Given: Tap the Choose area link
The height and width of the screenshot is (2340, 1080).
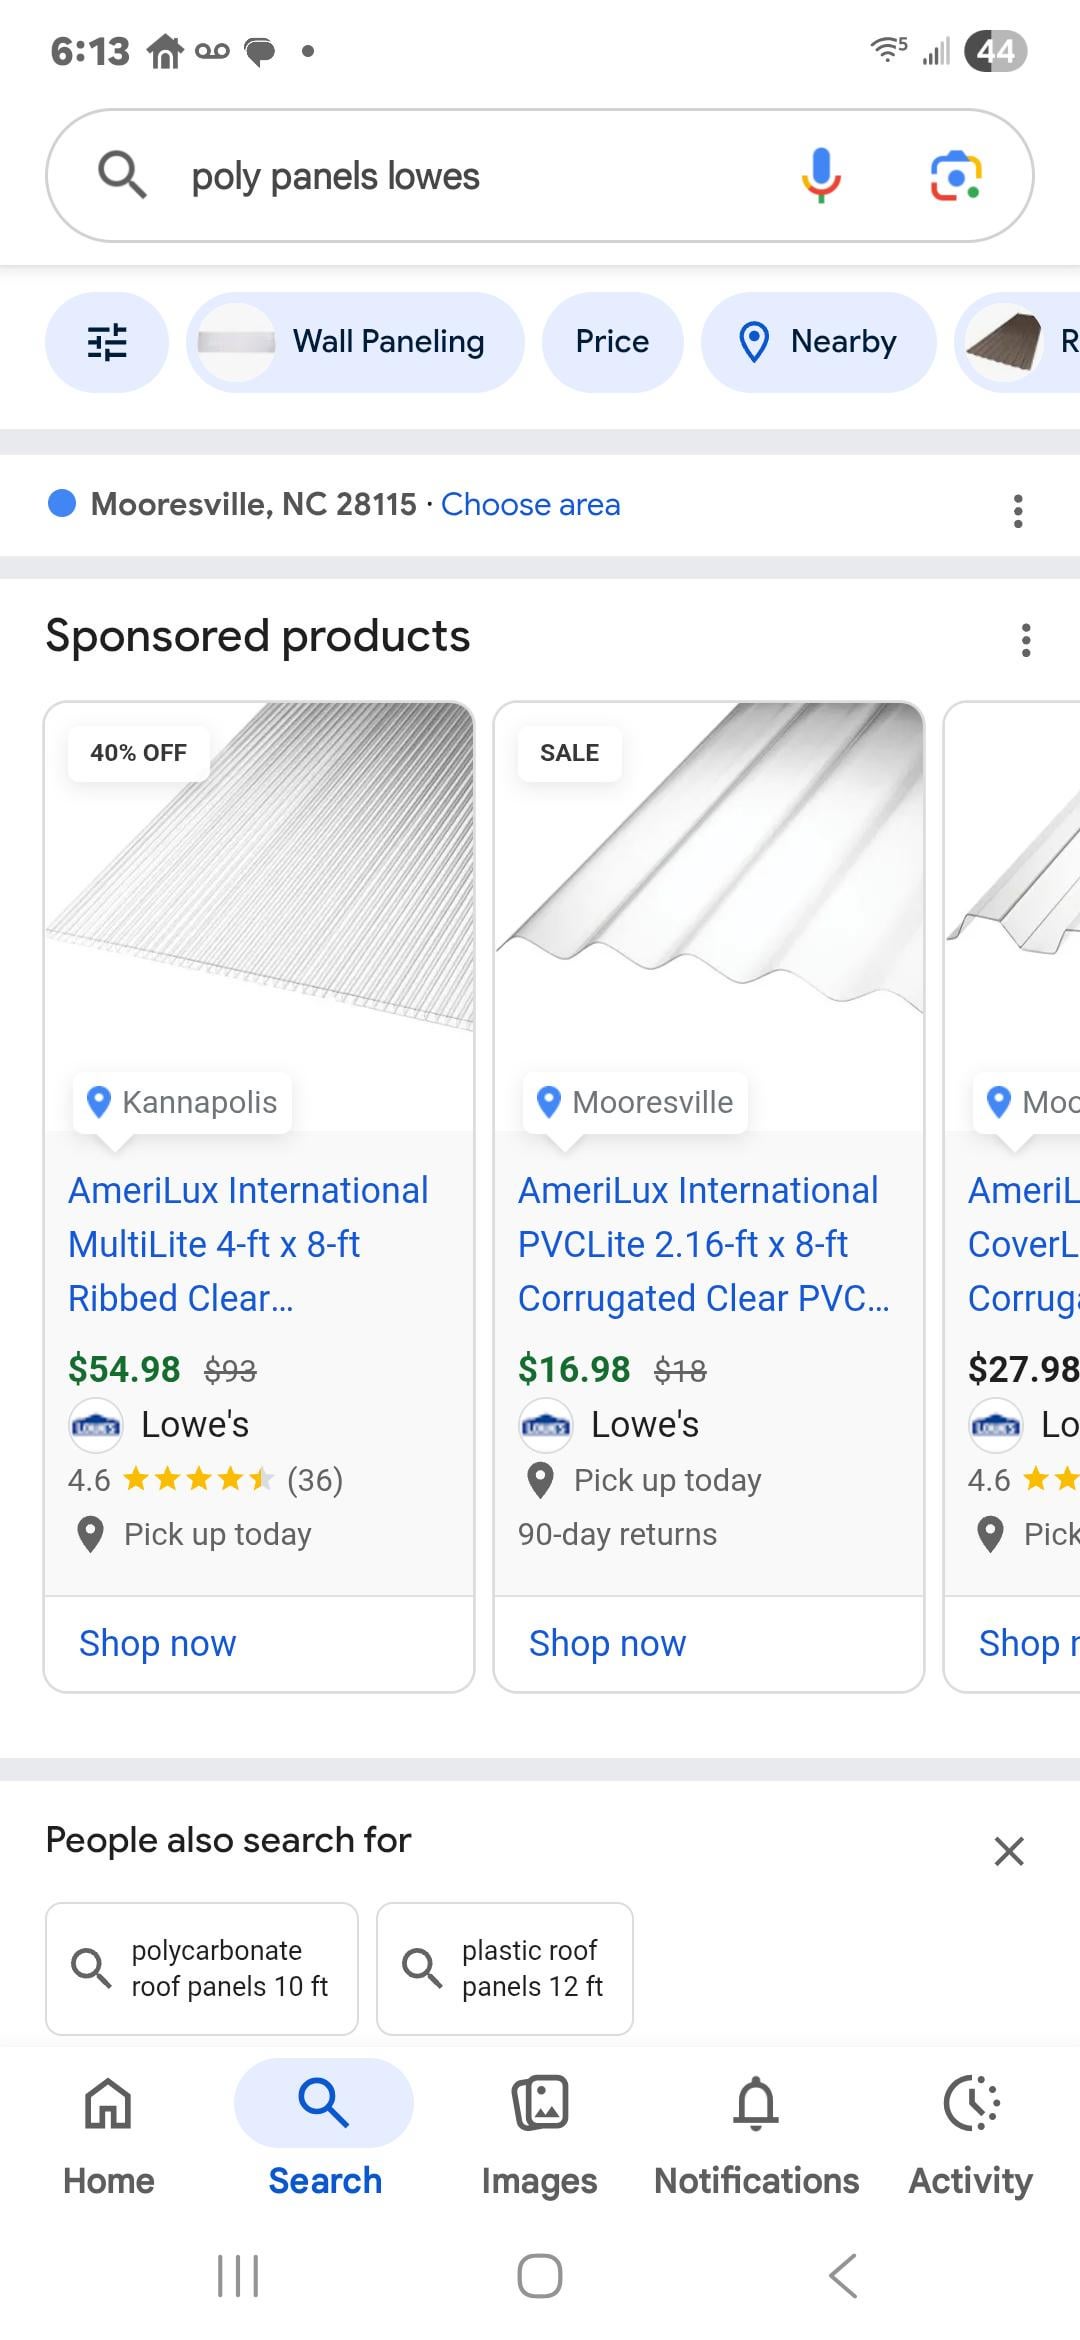Looking at the screenshot, I should (x=530, y=505).
